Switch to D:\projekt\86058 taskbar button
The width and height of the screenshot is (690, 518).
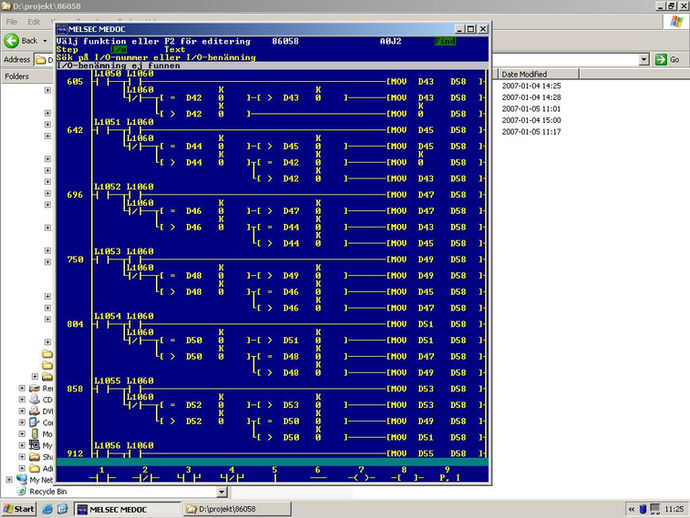coord(238,509)
